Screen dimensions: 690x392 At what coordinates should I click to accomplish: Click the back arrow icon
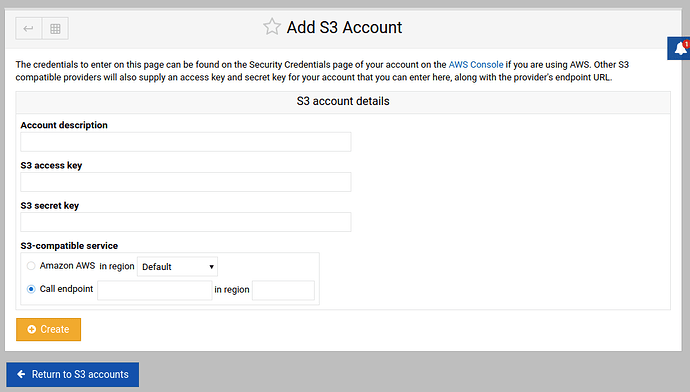(x=29, y=29)
